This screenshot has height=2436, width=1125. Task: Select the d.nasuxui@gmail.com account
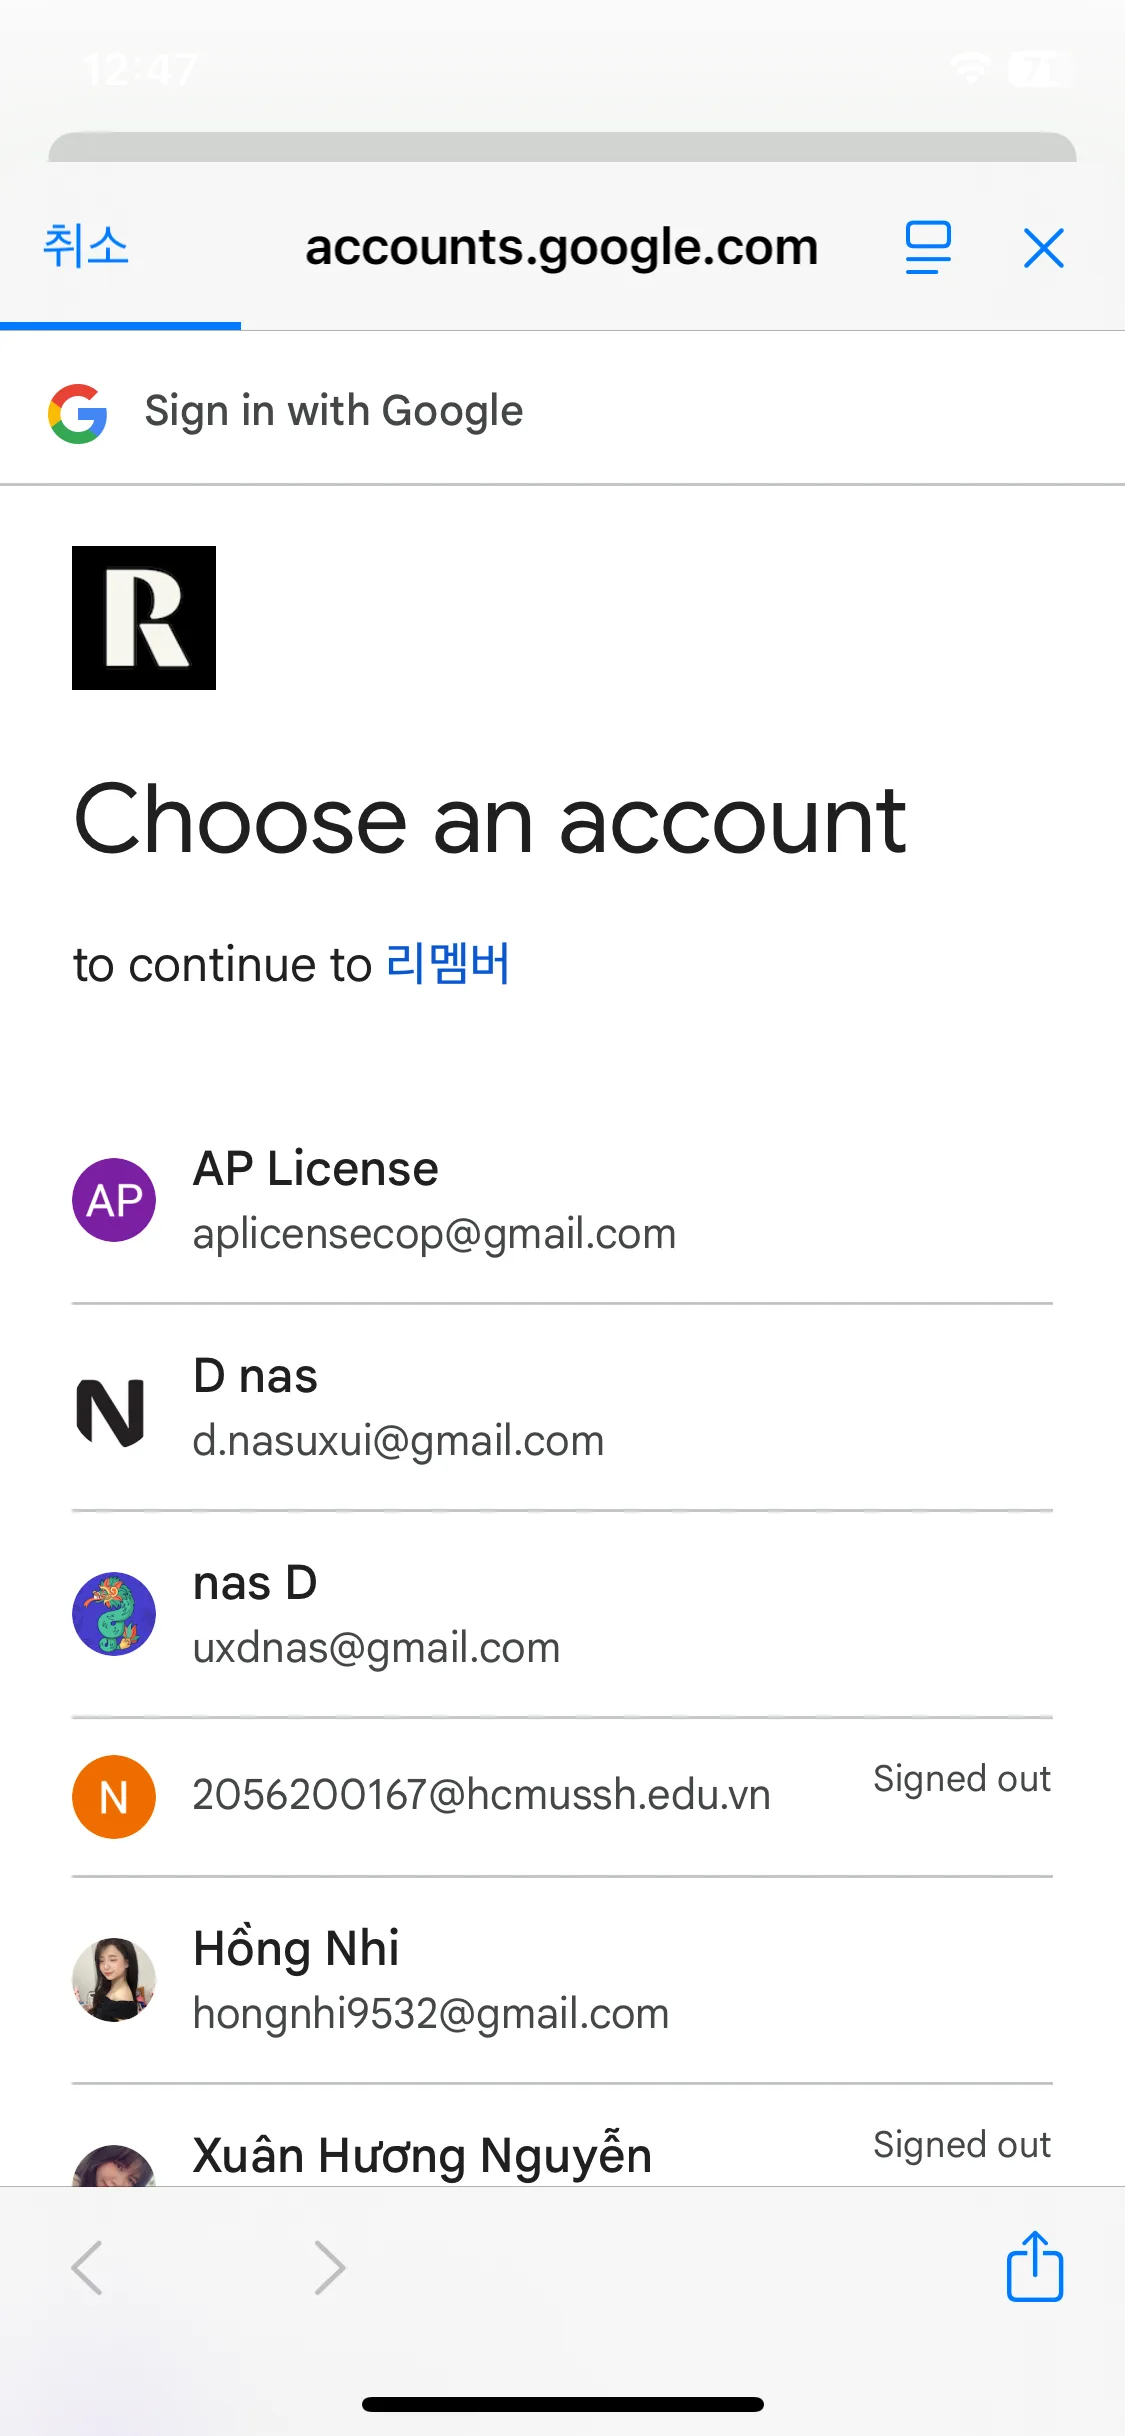[x=398, y=1408]
